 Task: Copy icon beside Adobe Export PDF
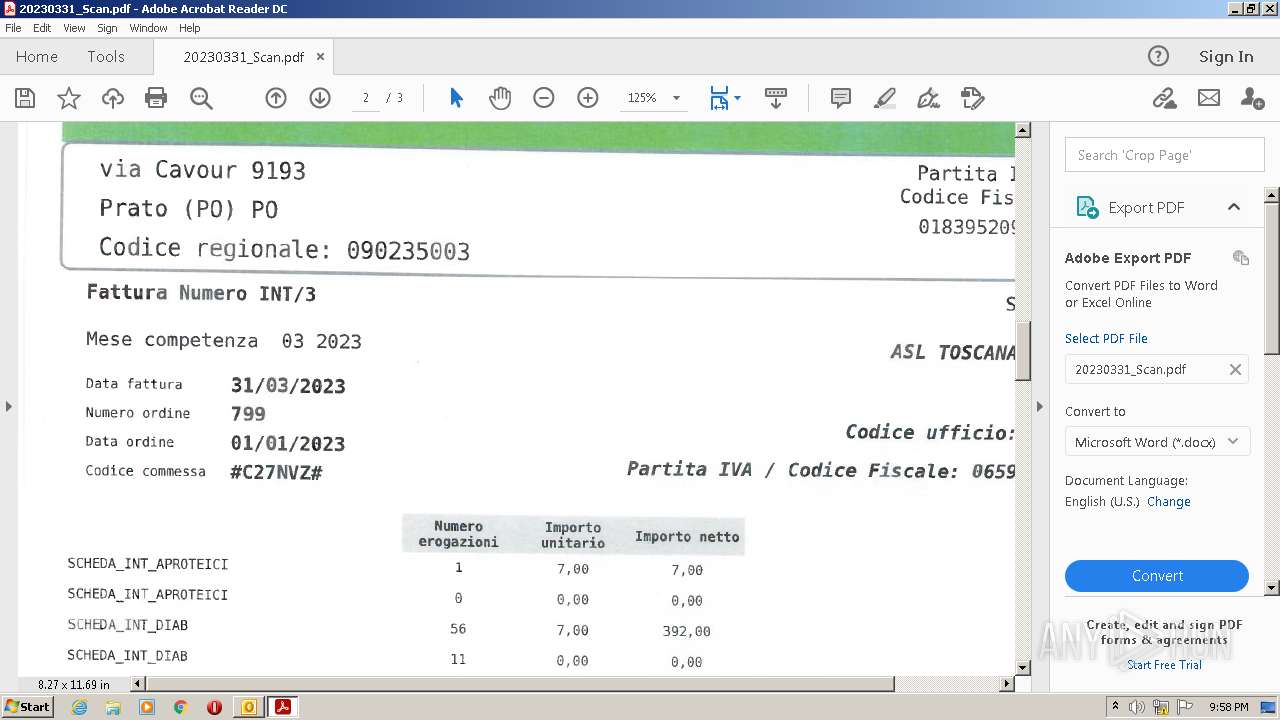click(x=1241, y=258)
